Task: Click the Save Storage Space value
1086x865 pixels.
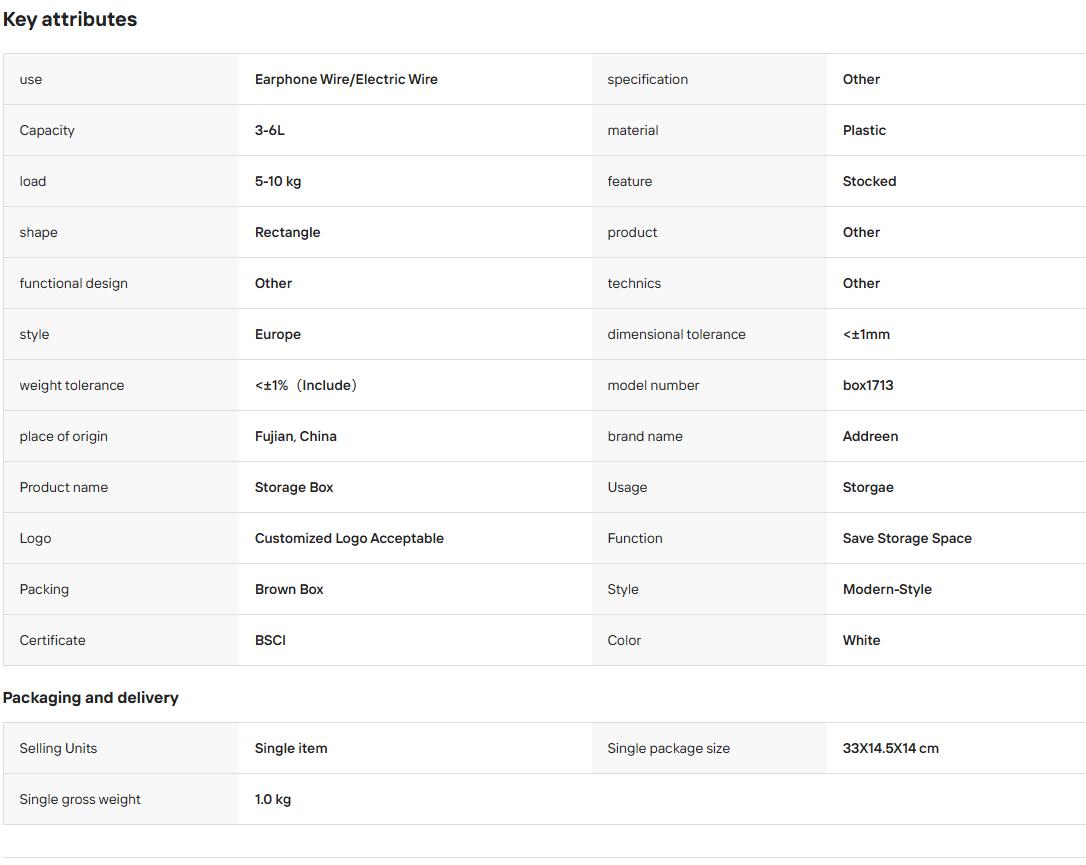Action: [x=907, y=538]
